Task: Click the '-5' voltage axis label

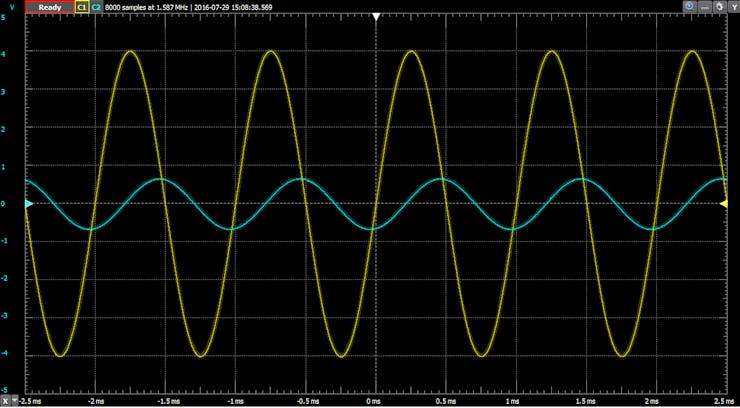Action: point(3,390)
